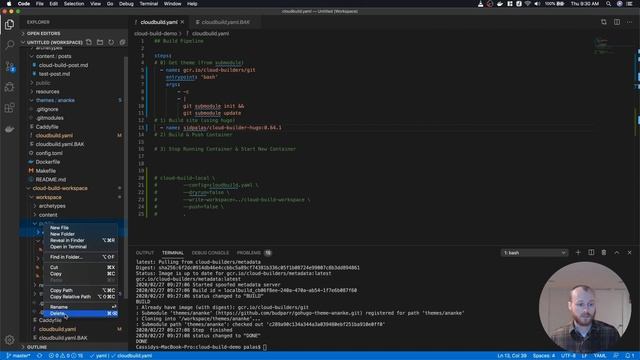
Task: Open the bash terminal selector dropdown
Action: [534, 253]
